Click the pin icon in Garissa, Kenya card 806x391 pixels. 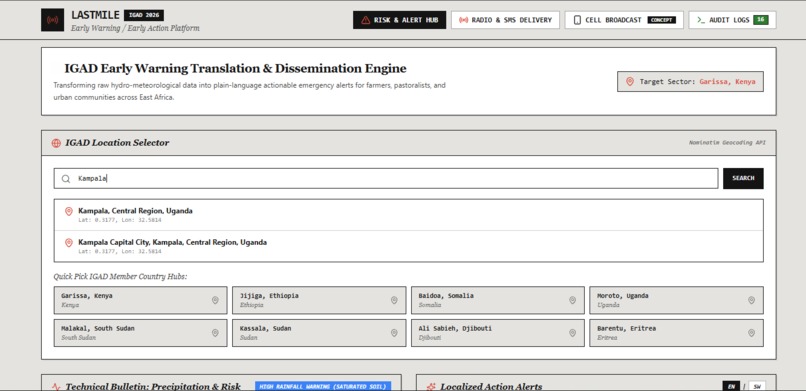[x=215, y=300]
